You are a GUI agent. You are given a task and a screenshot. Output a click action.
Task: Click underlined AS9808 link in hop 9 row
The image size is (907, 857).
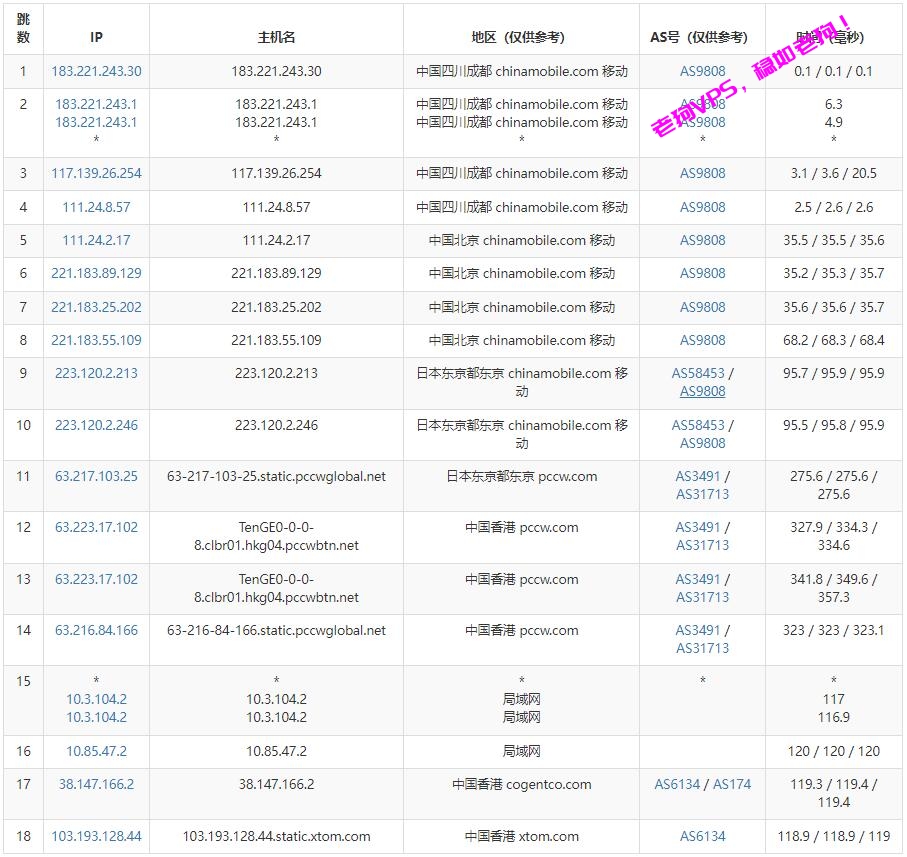pos(702,391)
